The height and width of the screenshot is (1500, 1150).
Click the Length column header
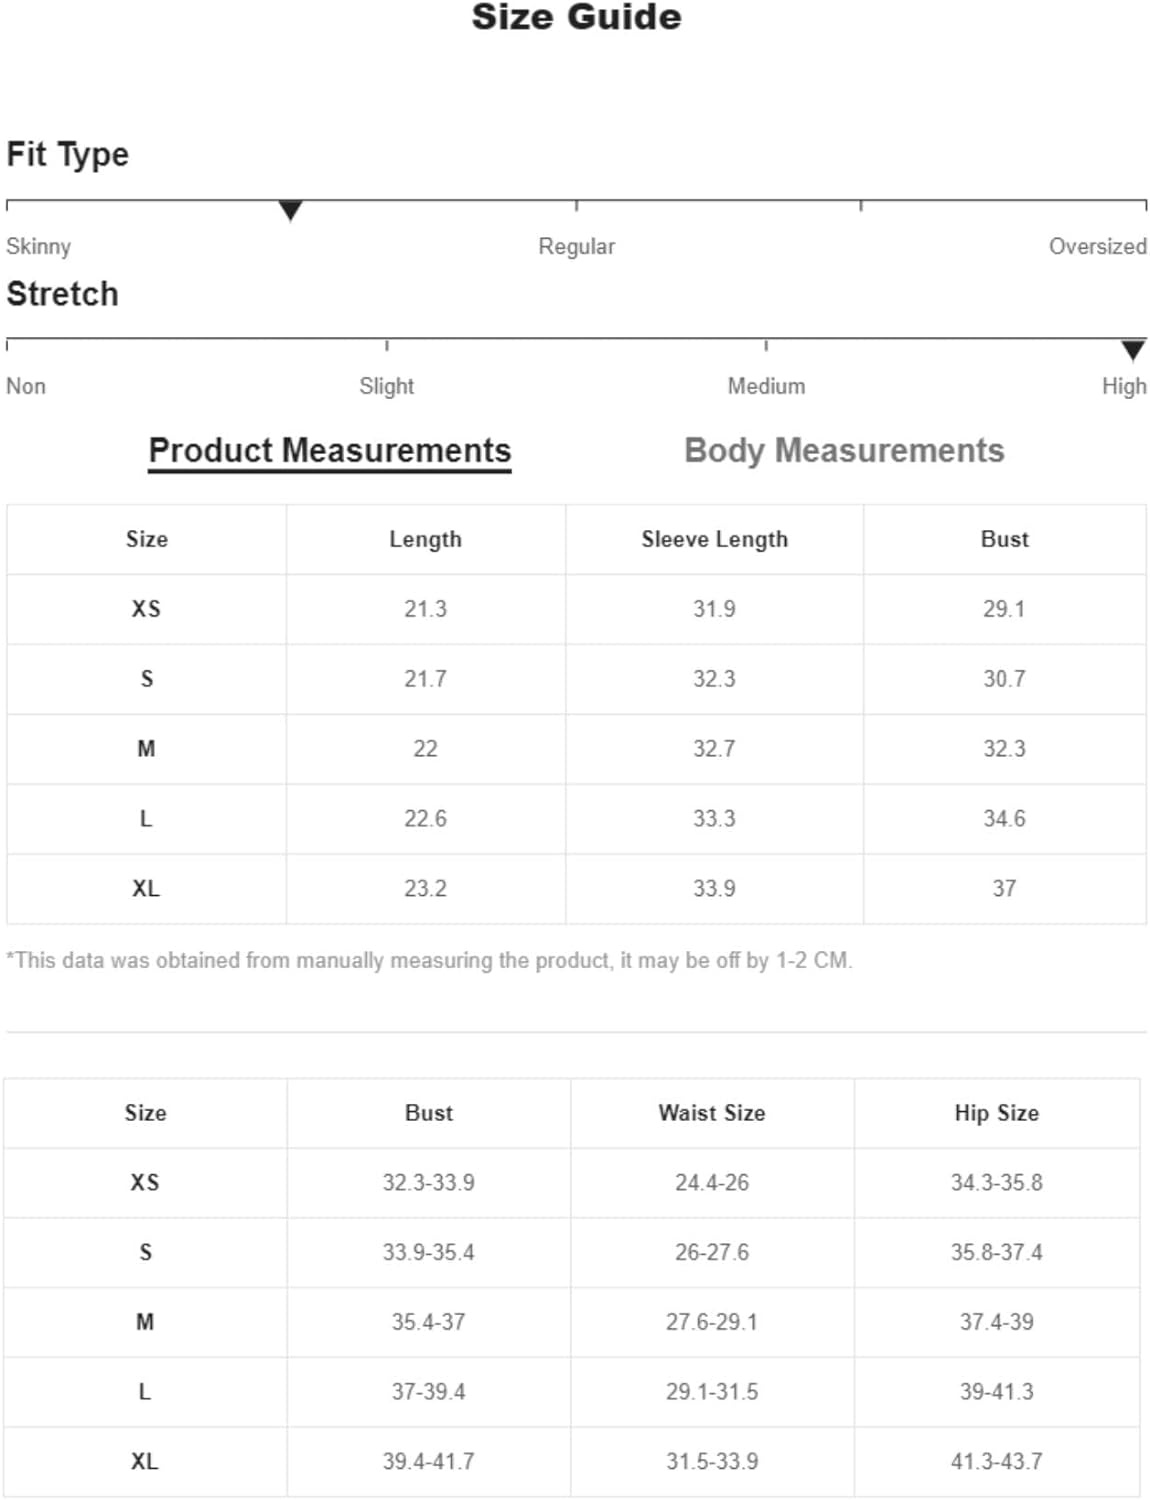(x=425, y=539)
